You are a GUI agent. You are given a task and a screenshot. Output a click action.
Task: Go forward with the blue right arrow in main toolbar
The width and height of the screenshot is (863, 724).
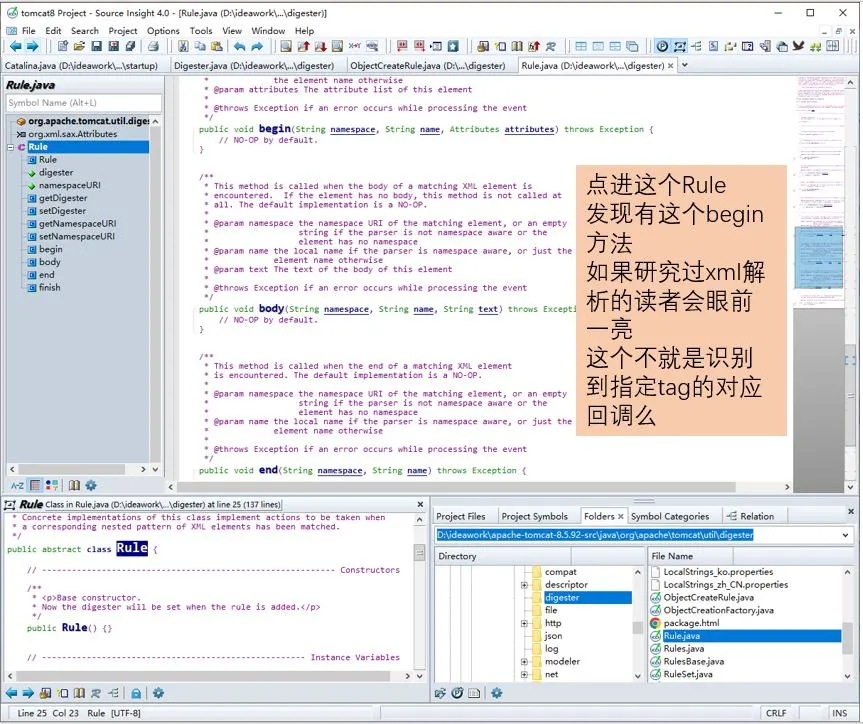[x=32, y=46]
